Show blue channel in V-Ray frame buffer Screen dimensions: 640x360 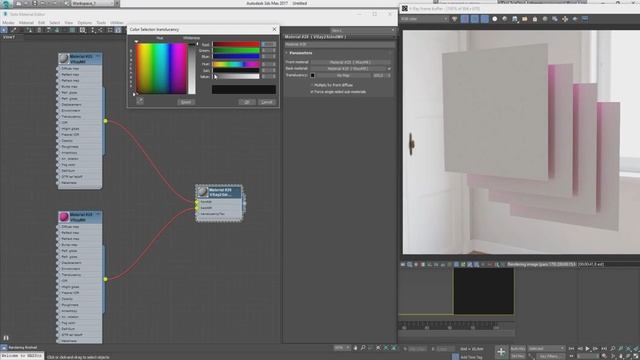coord(484,19)
